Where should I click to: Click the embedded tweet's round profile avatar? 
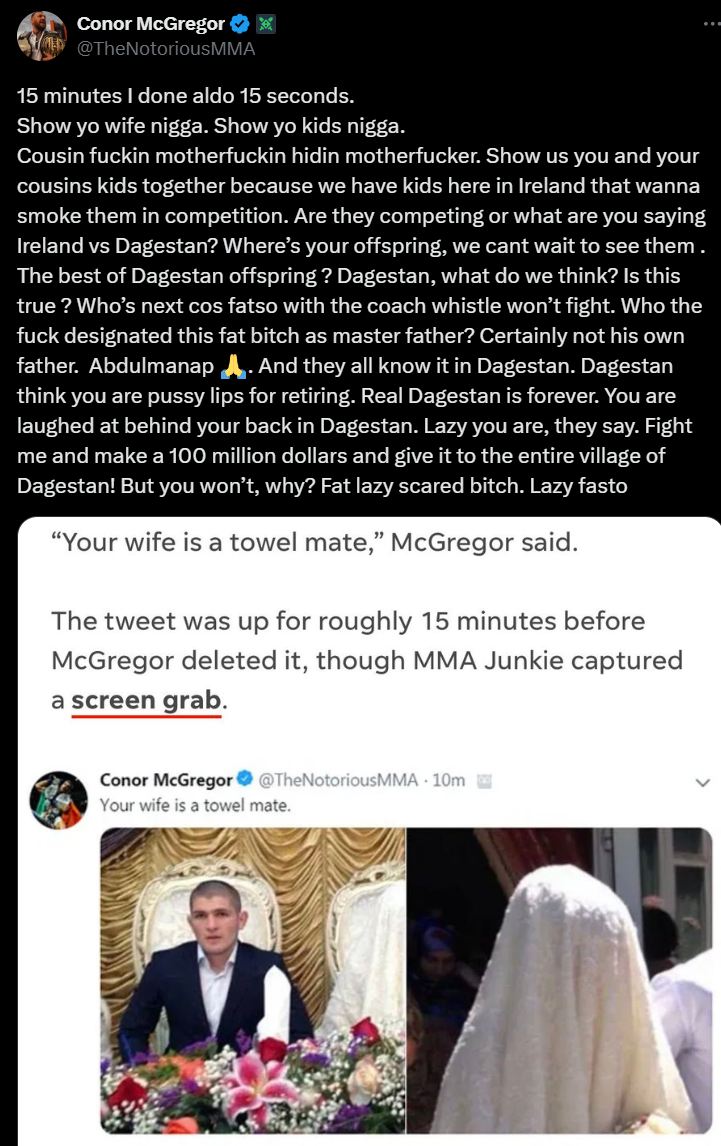58,800
